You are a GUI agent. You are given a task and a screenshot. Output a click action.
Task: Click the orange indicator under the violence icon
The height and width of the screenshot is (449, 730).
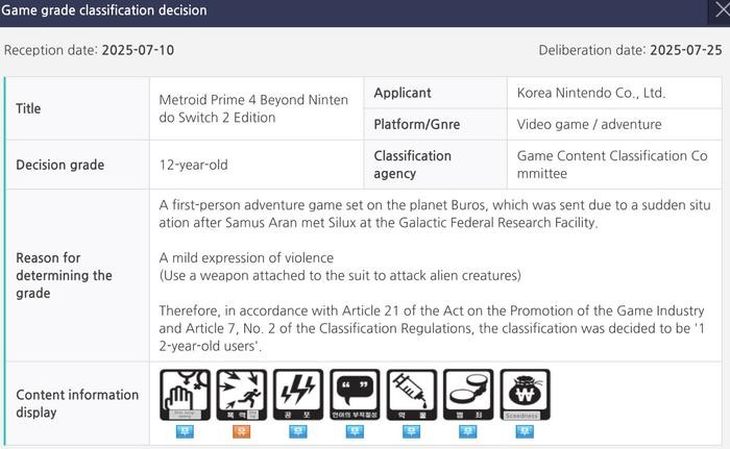(x=241, y=432)
